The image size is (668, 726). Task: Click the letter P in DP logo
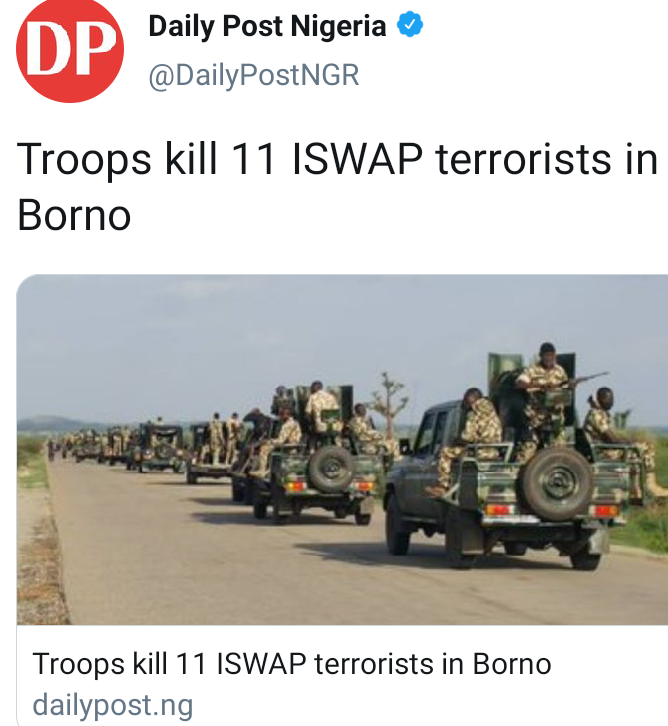click(93, 49)
